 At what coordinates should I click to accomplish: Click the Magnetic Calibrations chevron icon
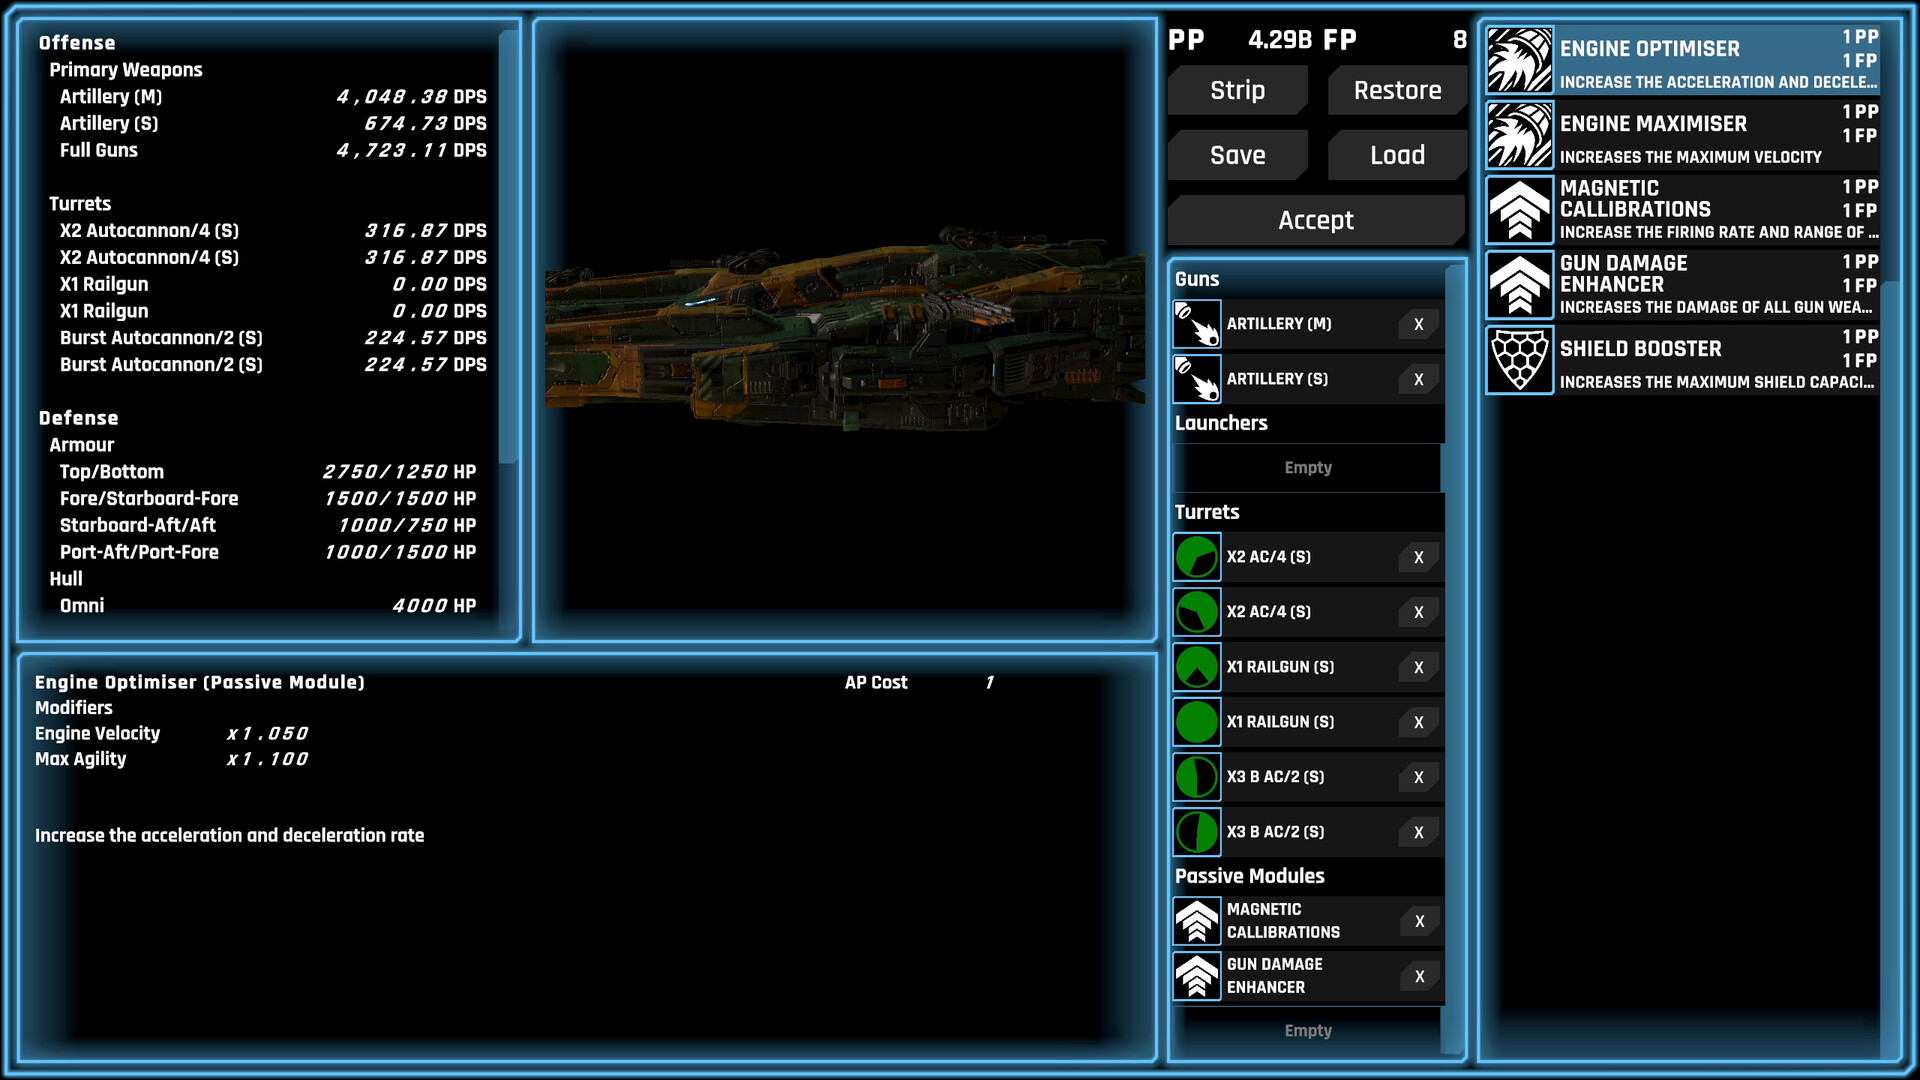click(x=1518, y=209)
